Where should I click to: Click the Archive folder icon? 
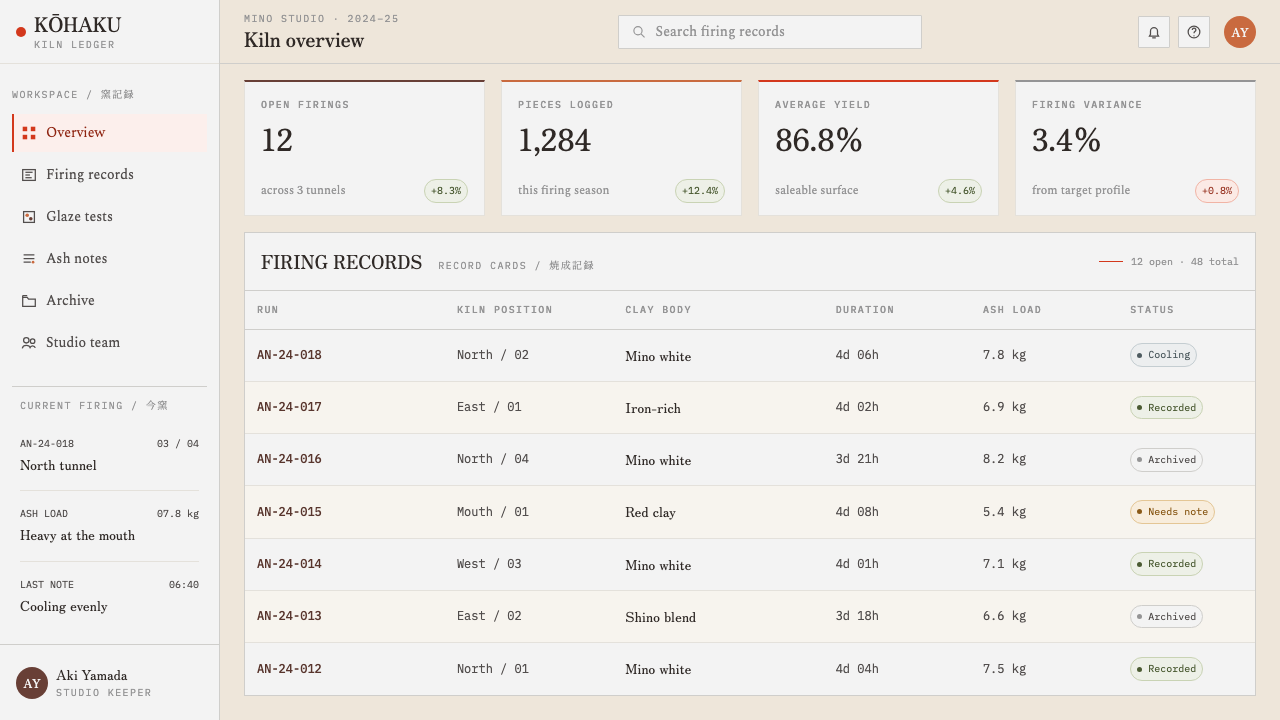click(29, 301)
